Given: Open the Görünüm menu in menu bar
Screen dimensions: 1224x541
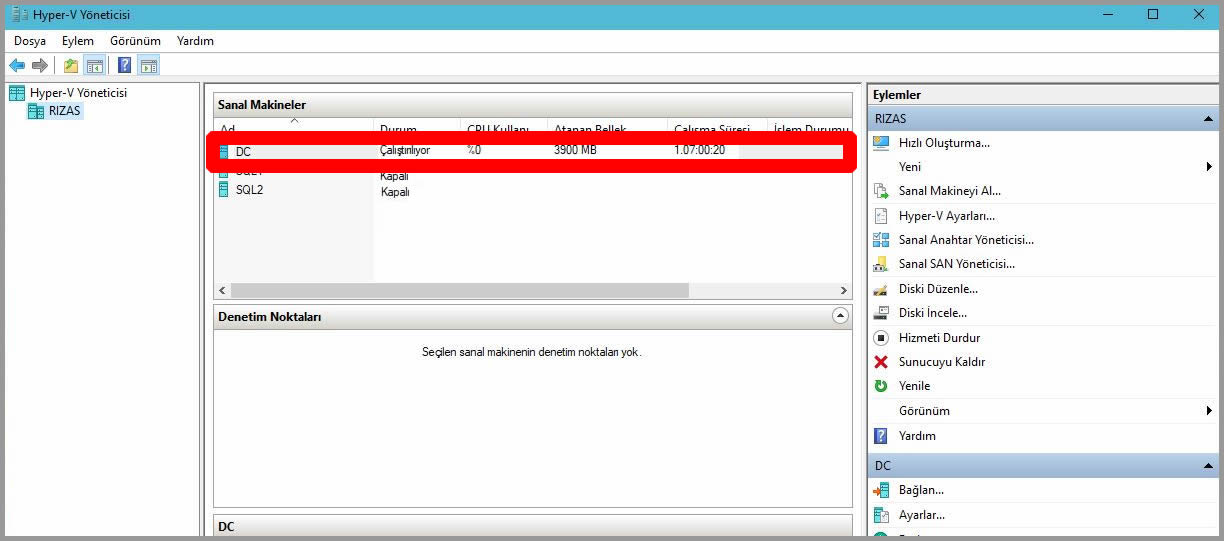Looking at the screenshot, I should click(135, 41).
